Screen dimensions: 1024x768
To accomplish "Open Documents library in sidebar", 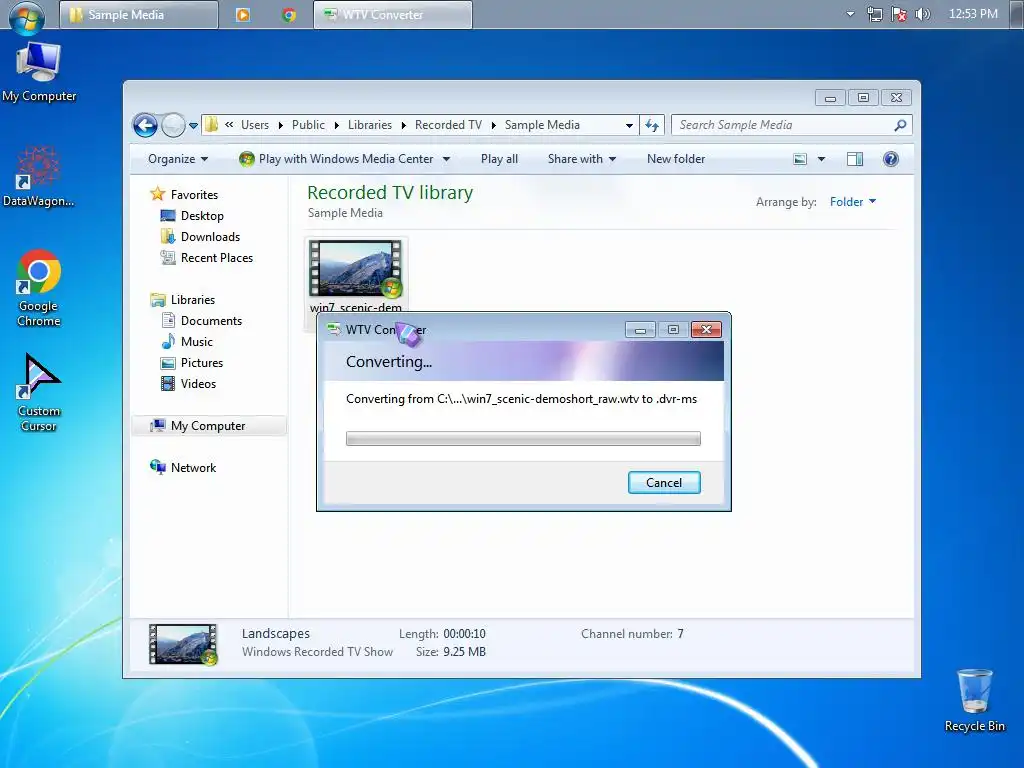I will 211,321.
